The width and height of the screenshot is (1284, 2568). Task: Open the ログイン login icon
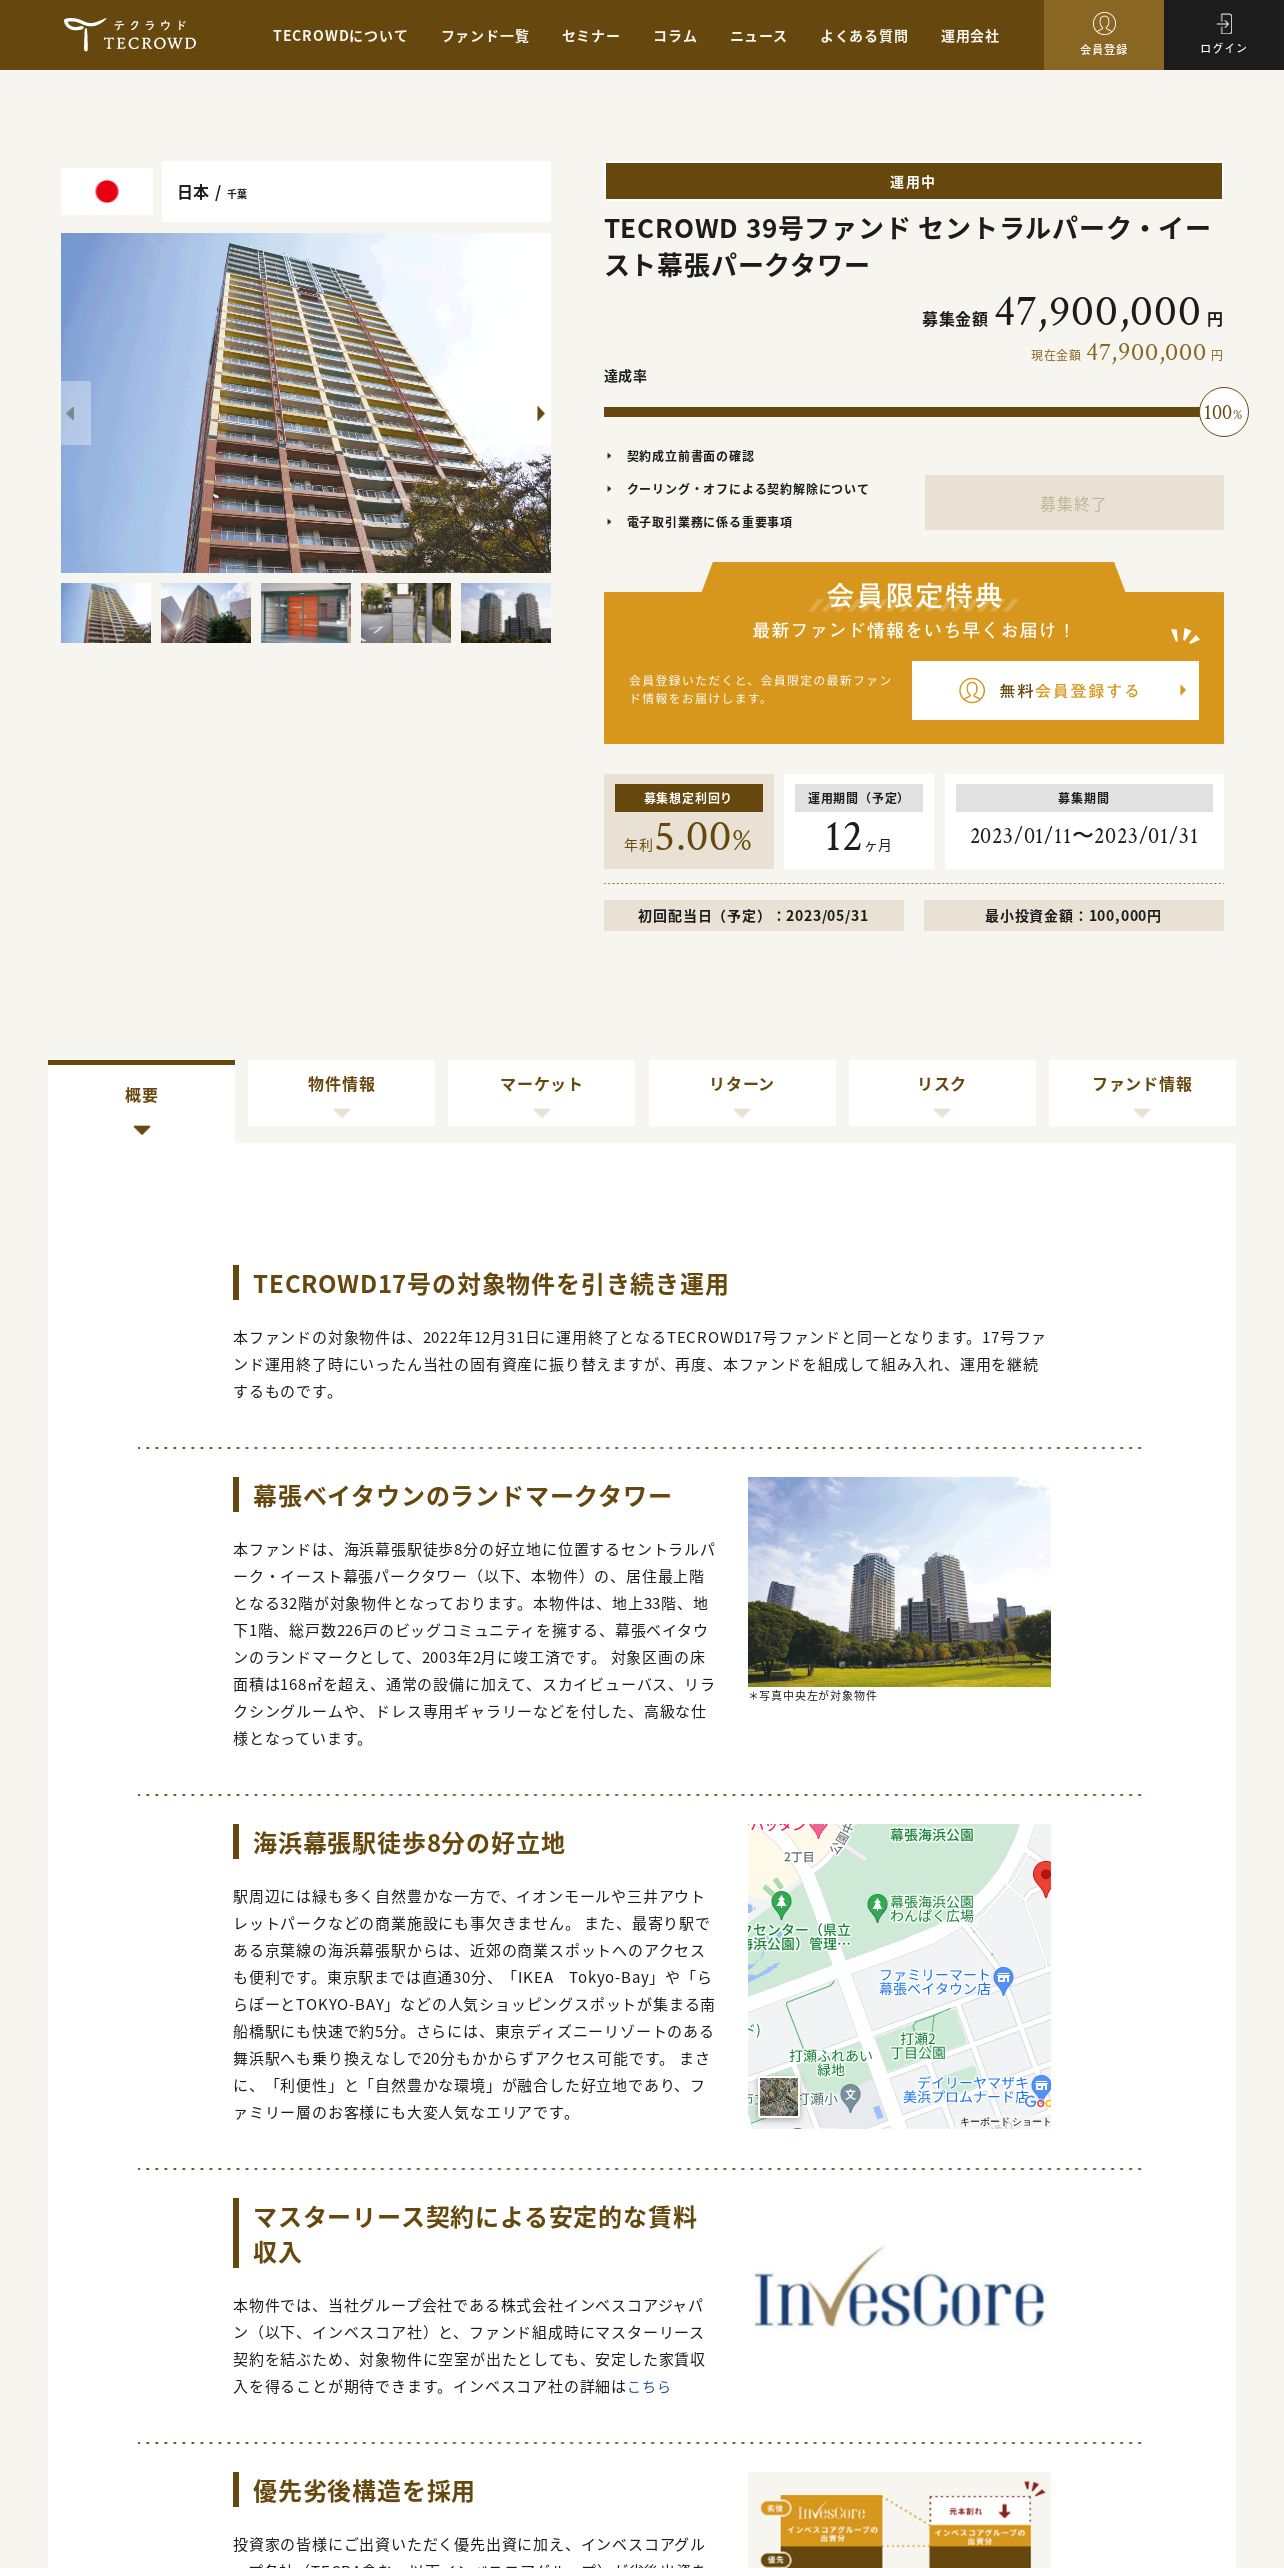click(1223, 35)
